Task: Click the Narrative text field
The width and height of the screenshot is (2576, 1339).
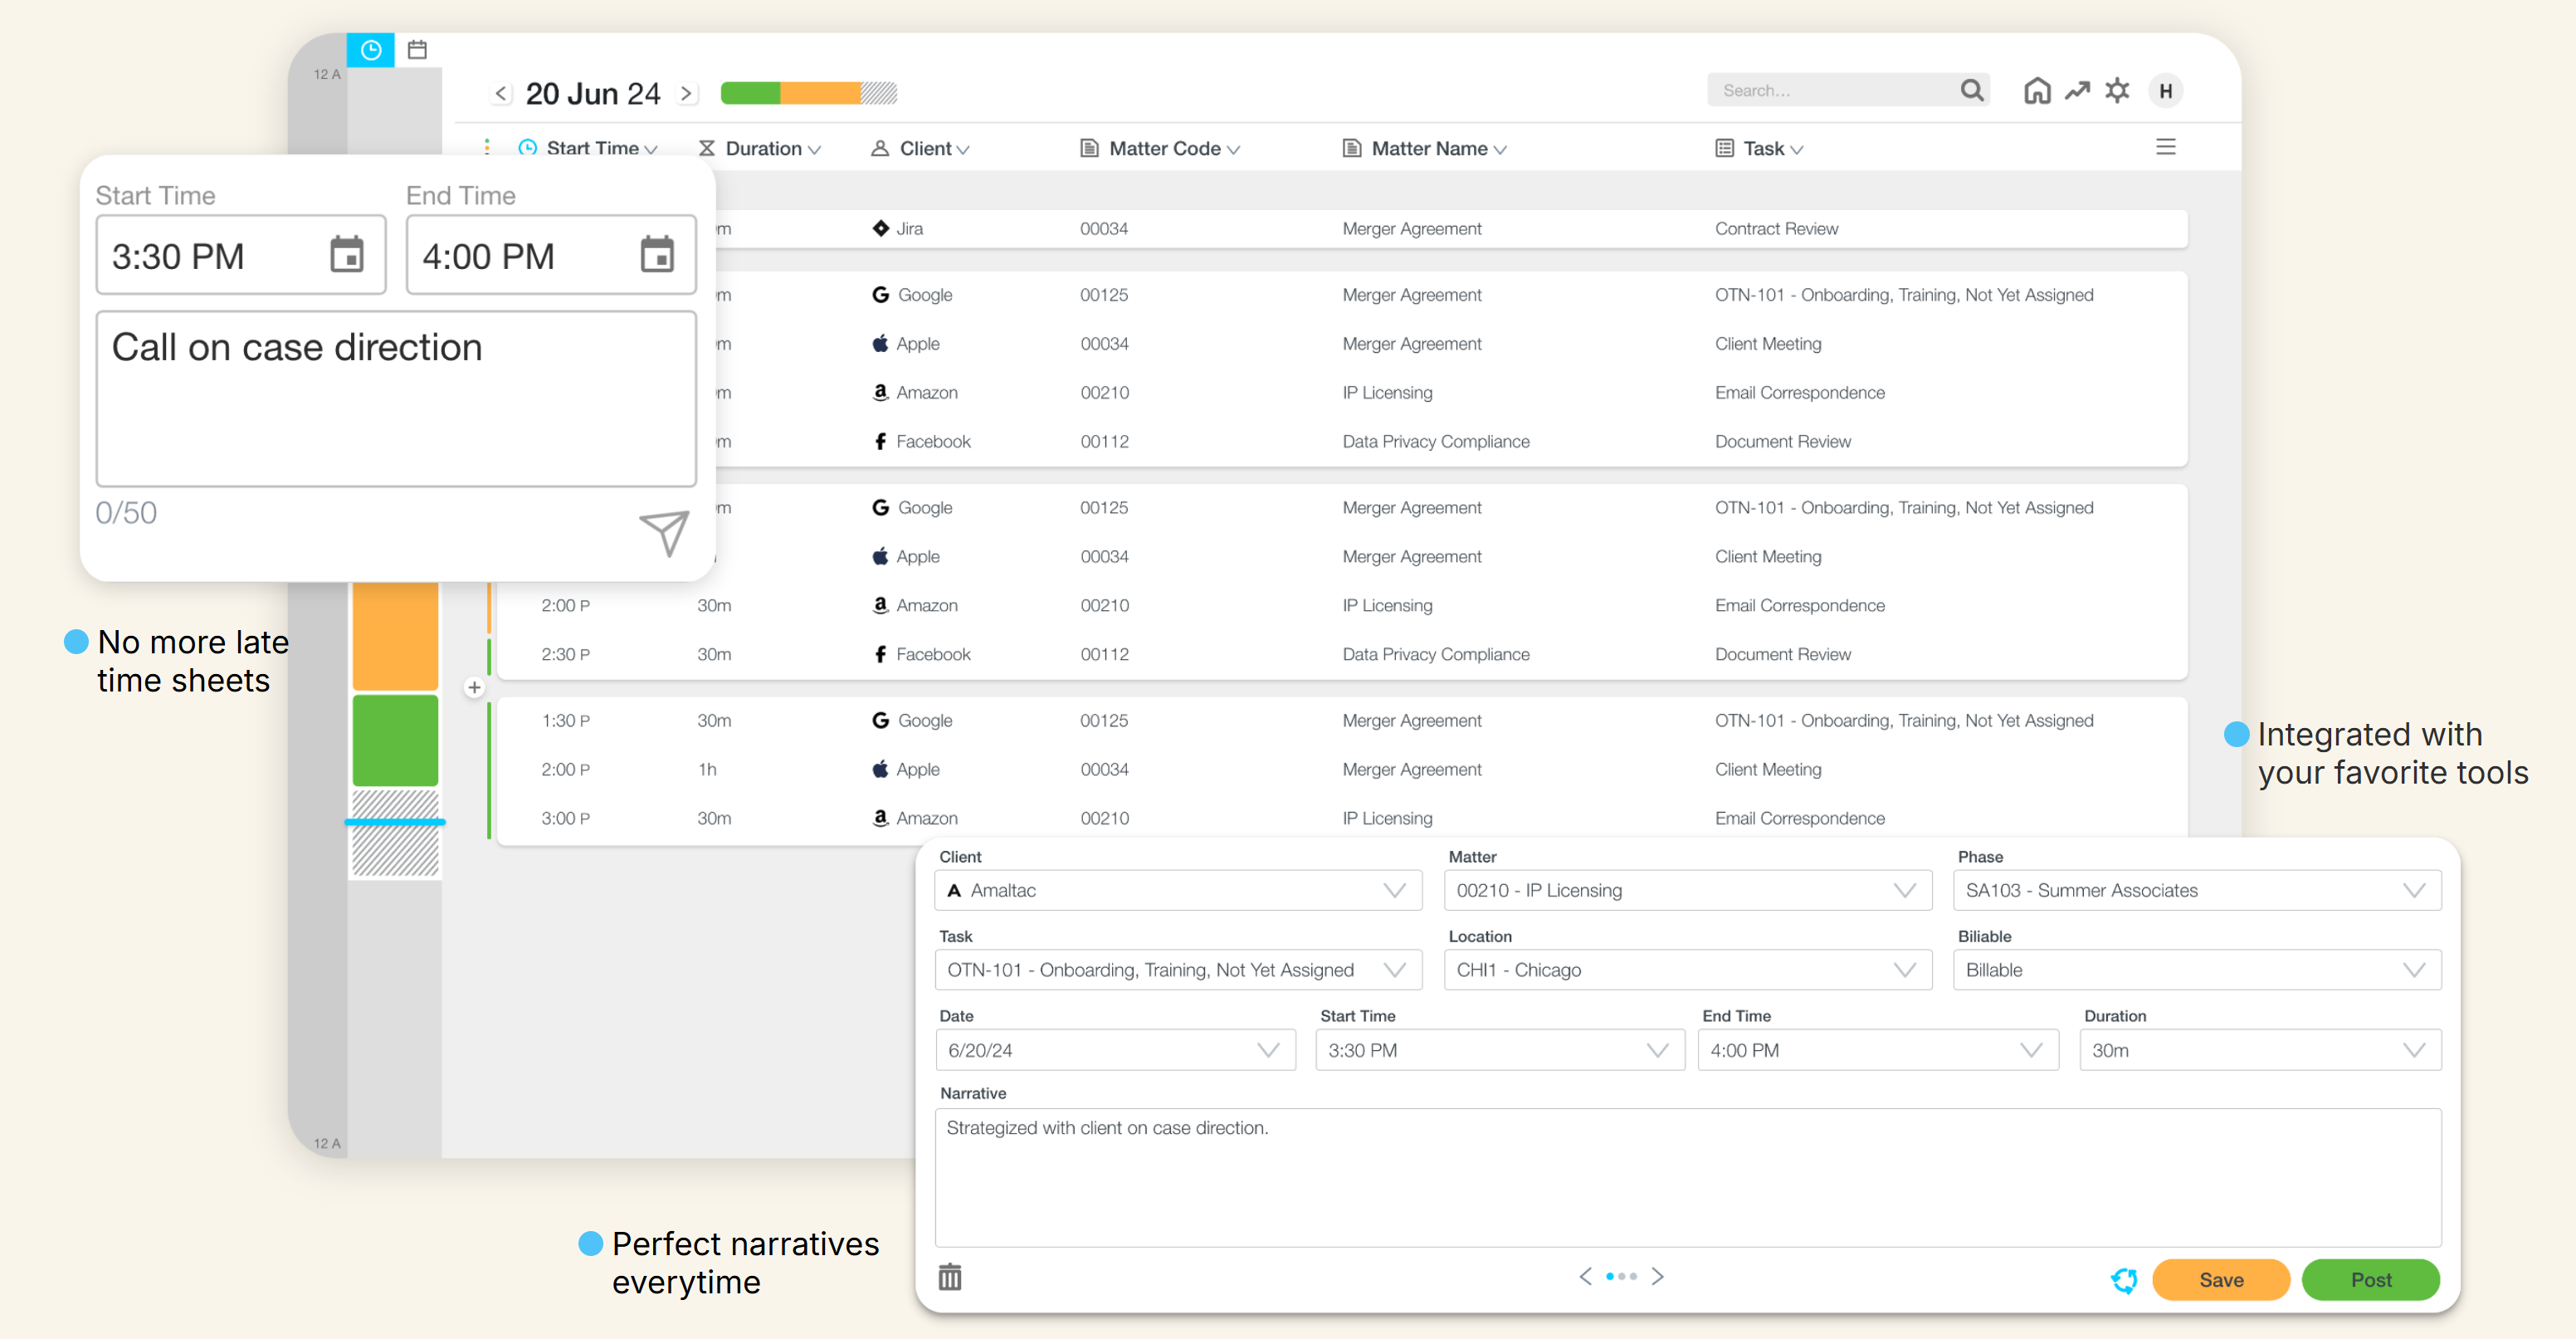Action: tap(1687, 1176)
